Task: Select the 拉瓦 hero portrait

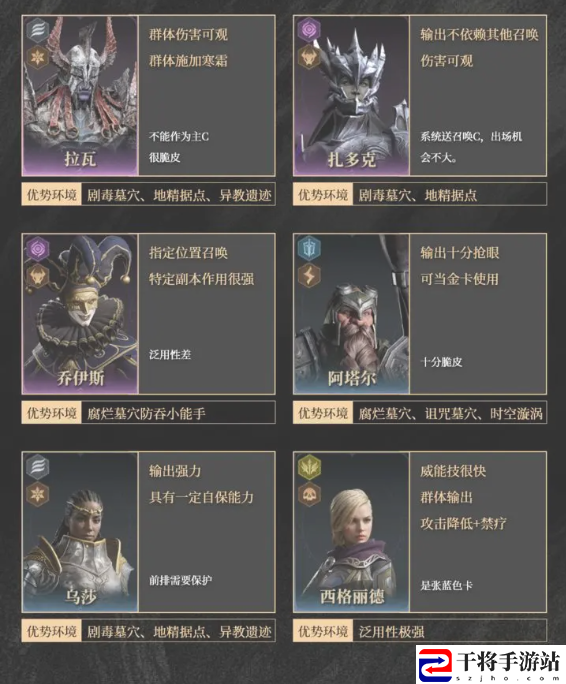Action: (x=80, y=96)
